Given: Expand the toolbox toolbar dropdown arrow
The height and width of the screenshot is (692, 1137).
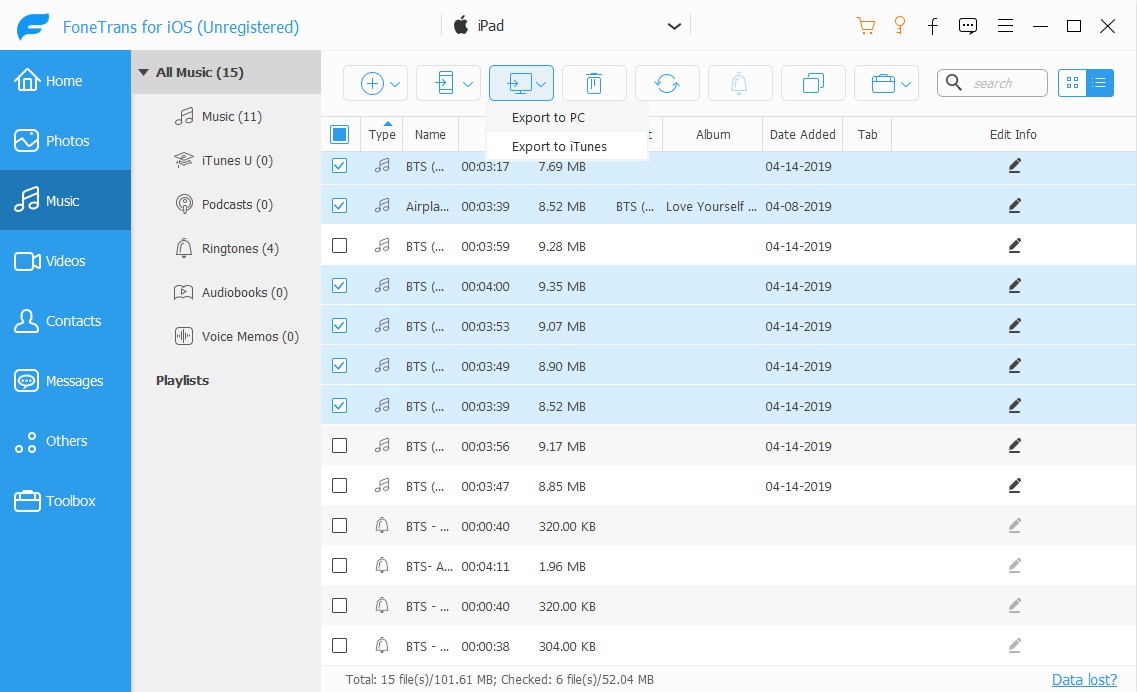Looking at the screenshot, I should [x=906, y=84].
